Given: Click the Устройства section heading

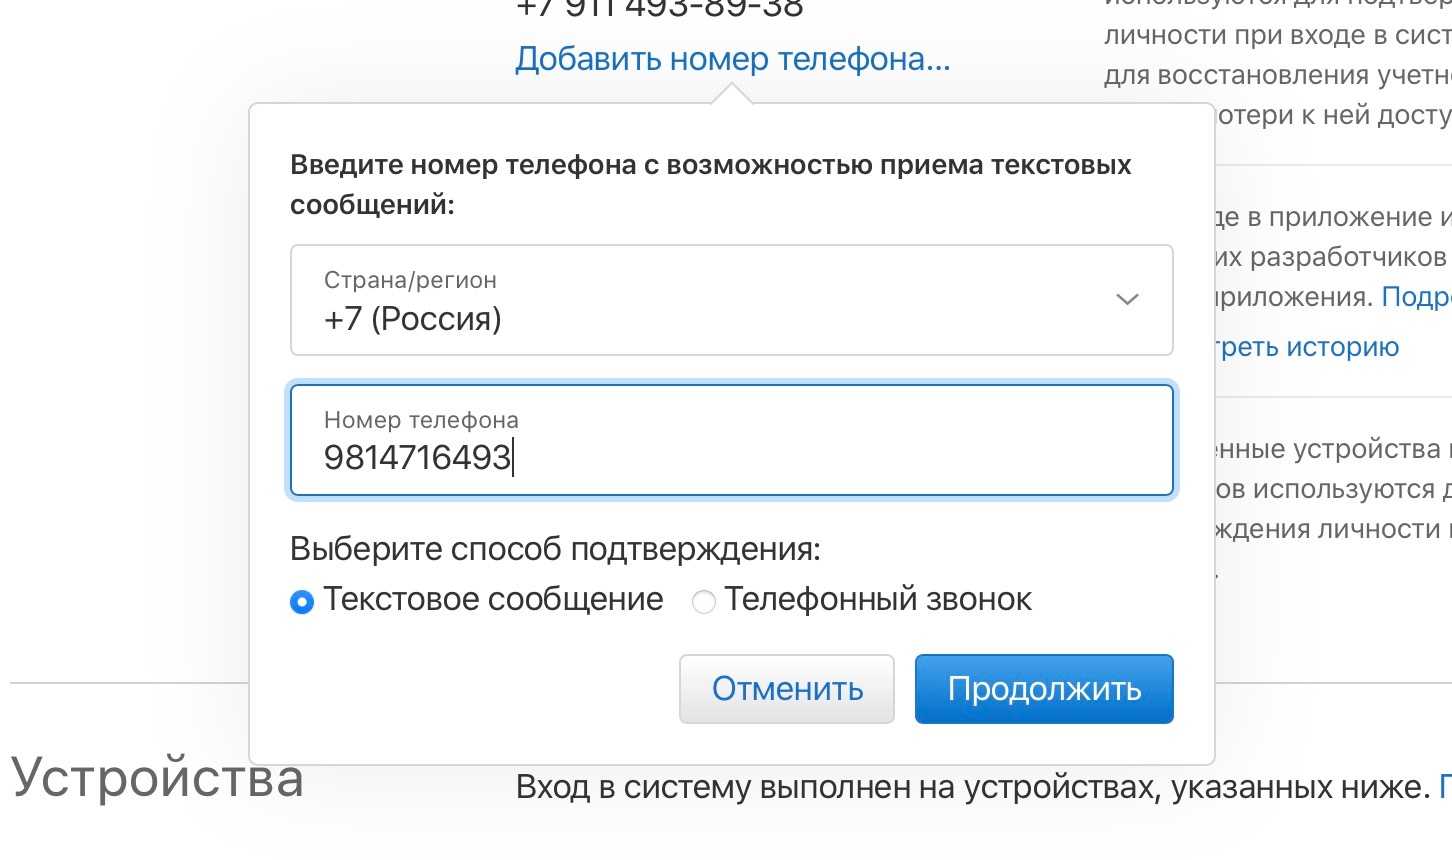Looking at the screenshot, I should [x=155, y=782].
